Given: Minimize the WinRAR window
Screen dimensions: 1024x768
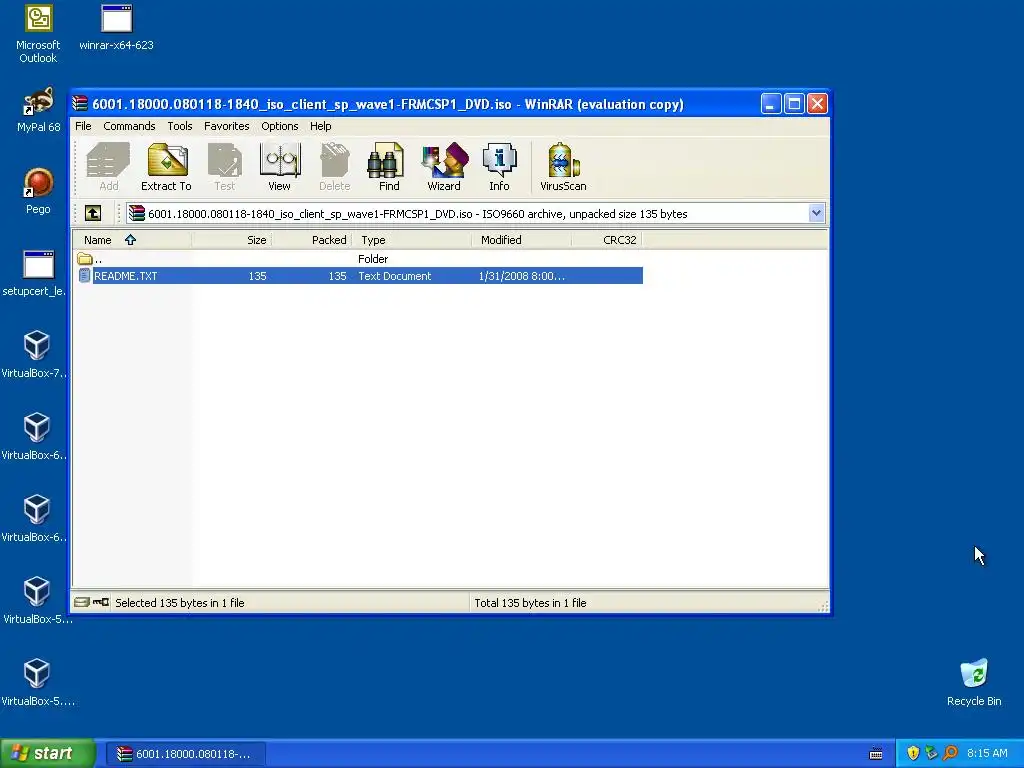Looking at the screenshot, I should (771, 104).
